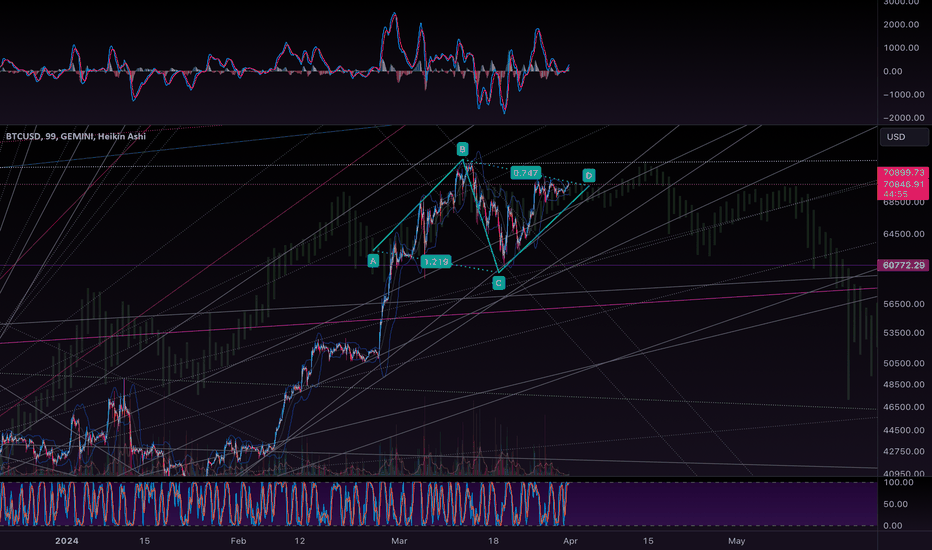This screenshot has height=550, width=932.
Task: Click the 1000.00 oscillator scale label
Action: click(901, 48)
